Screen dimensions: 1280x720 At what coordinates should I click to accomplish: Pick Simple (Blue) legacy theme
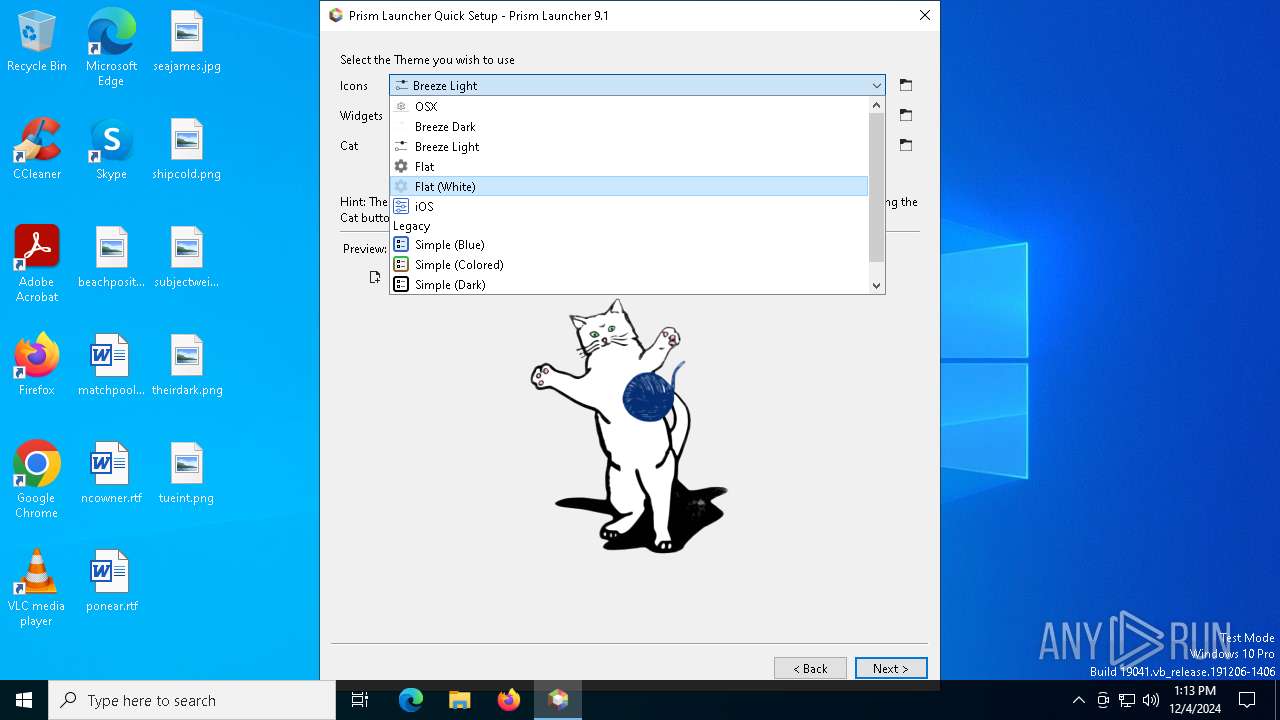click(629, 244)
